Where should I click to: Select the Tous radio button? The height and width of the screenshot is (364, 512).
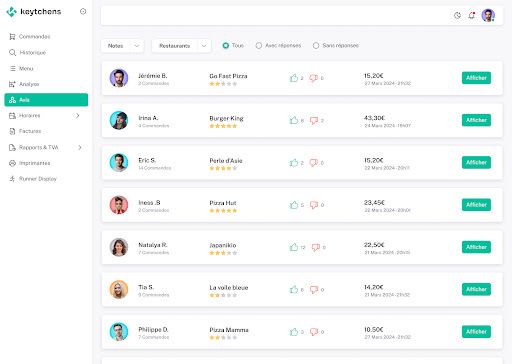tap(226, 45)
